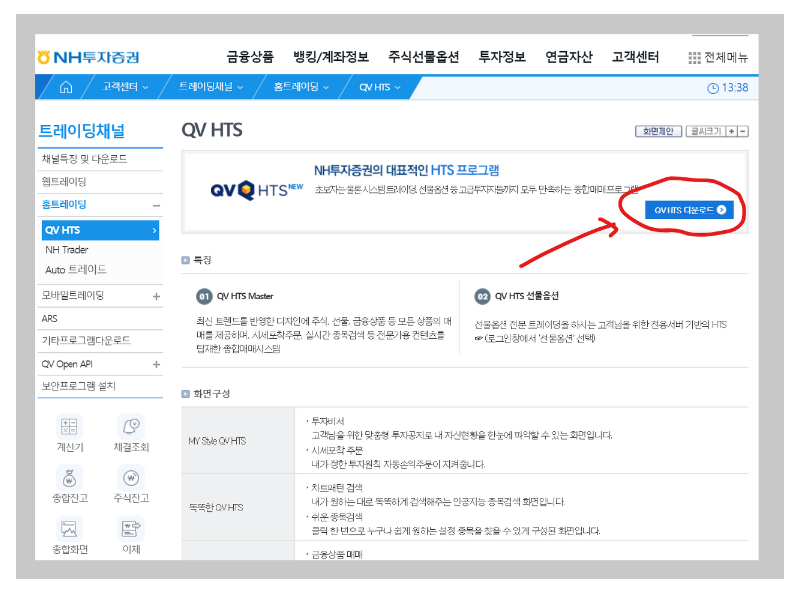Decrease font size with minus button

coord(743,131)
